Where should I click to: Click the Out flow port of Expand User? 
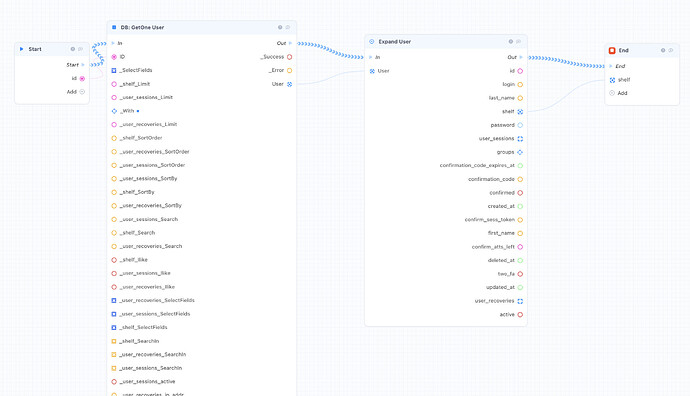pos(521,57)
